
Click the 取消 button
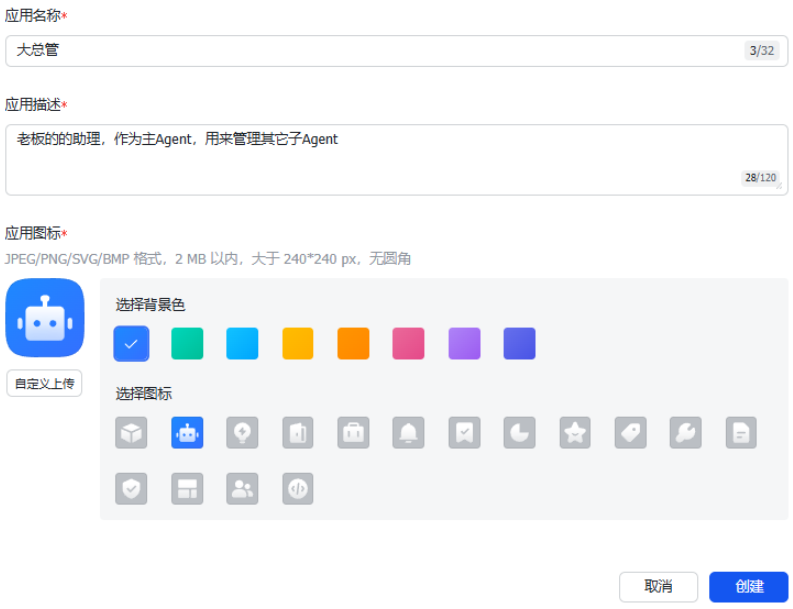pyautogui.click(x=658, y=587)
